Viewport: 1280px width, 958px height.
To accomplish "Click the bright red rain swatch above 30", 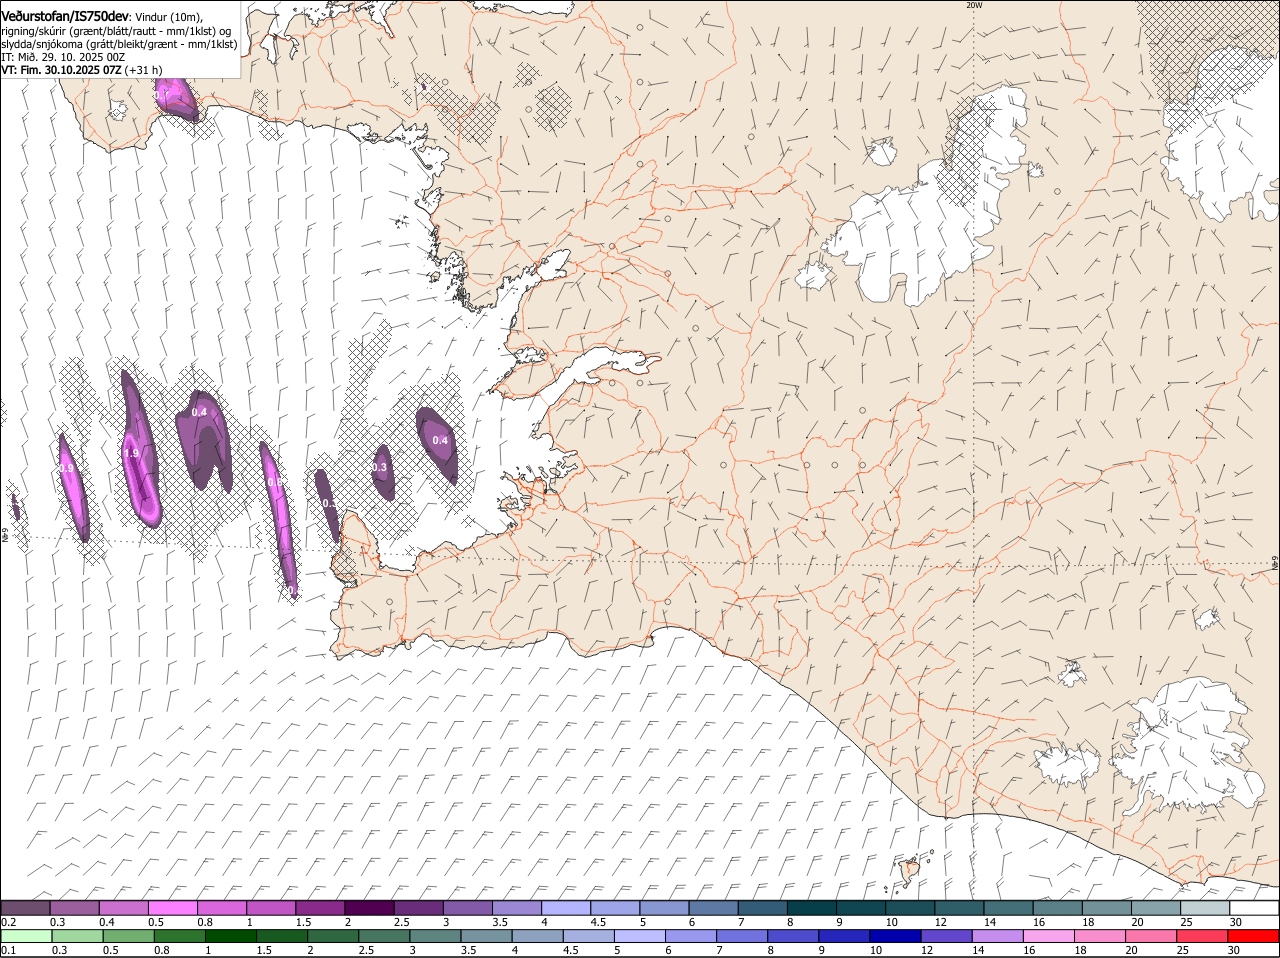I will [x=1254, y=936].
